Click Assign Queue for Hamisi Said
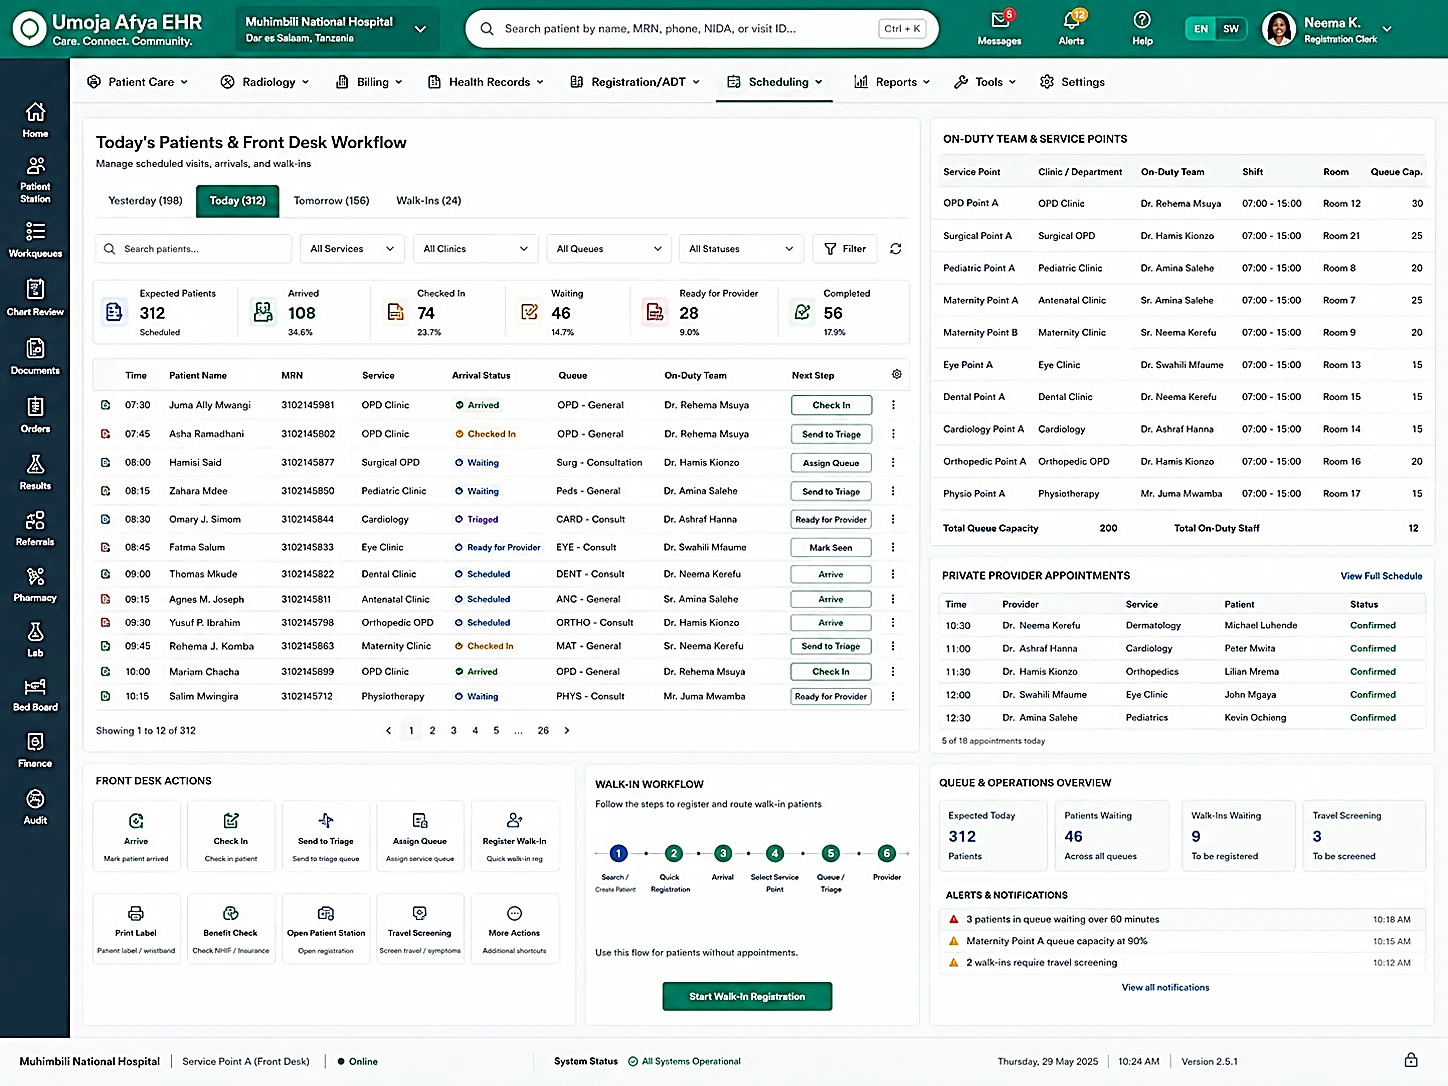Screen dimensions: 1448x1086 pyautogui.click(x=831, y=463)
